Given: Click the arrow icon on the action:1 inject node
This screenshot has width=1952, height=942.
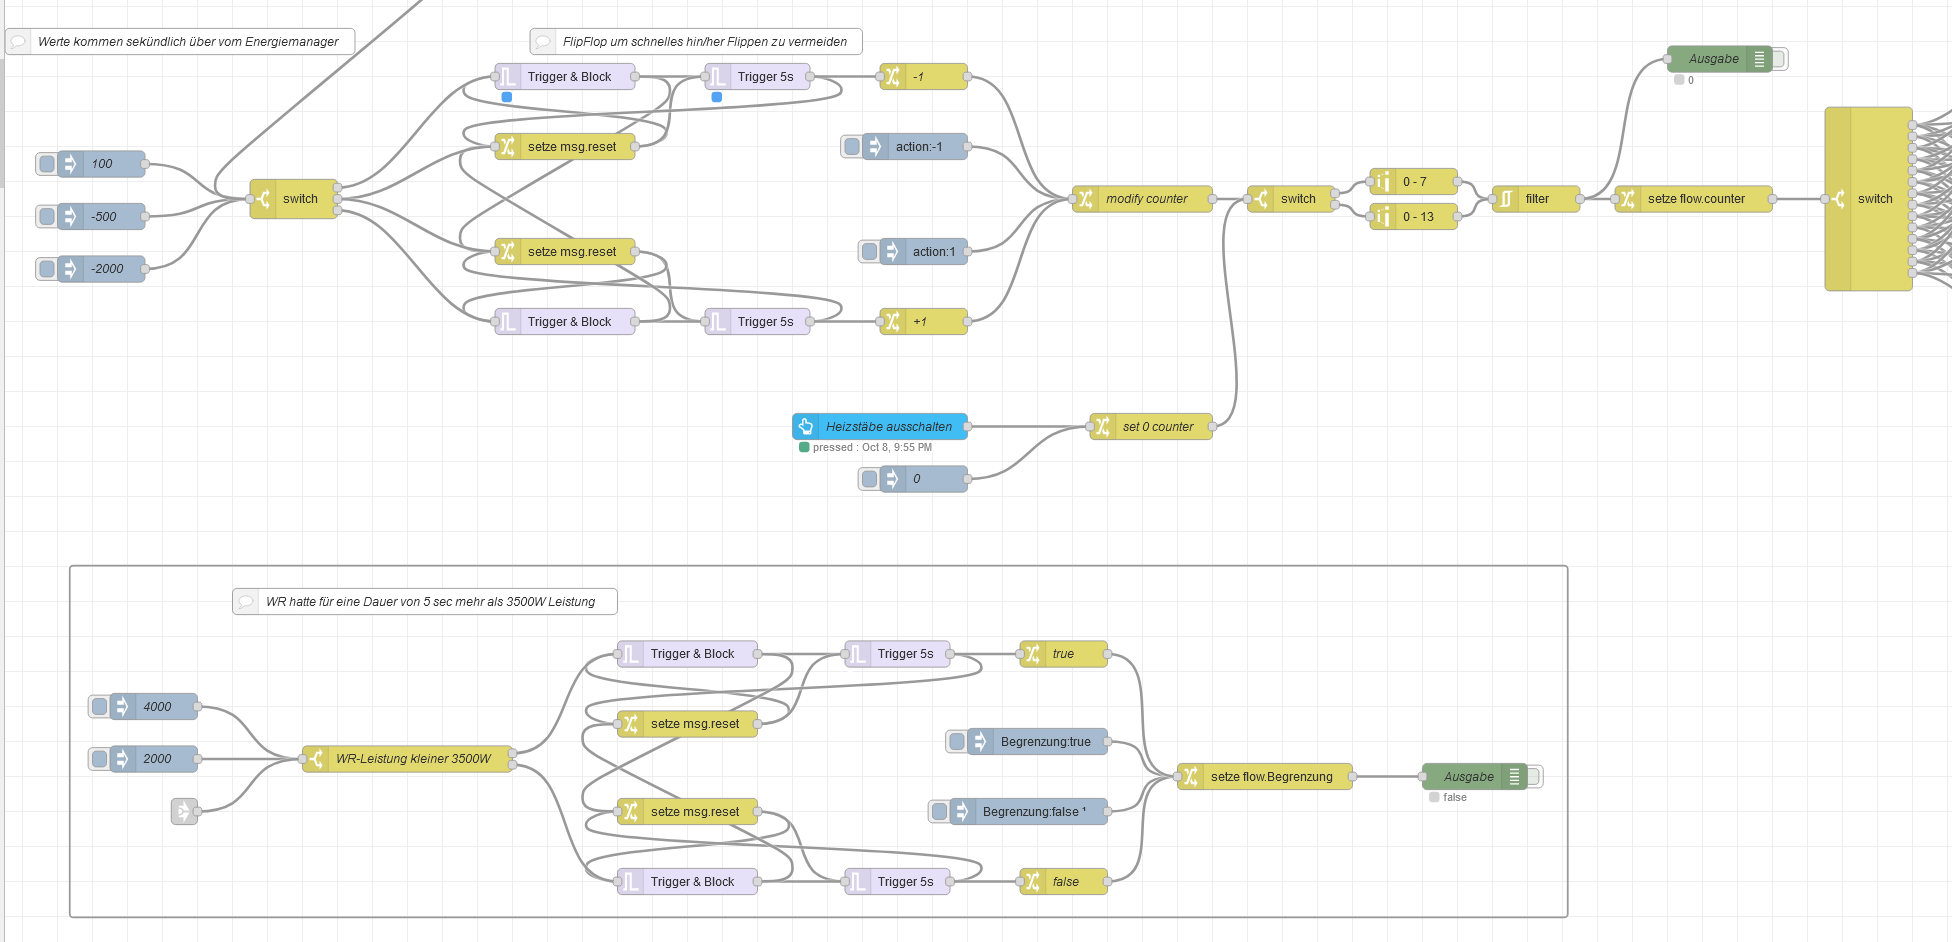Looking at the screenshot, I should (x=892, y=252).
